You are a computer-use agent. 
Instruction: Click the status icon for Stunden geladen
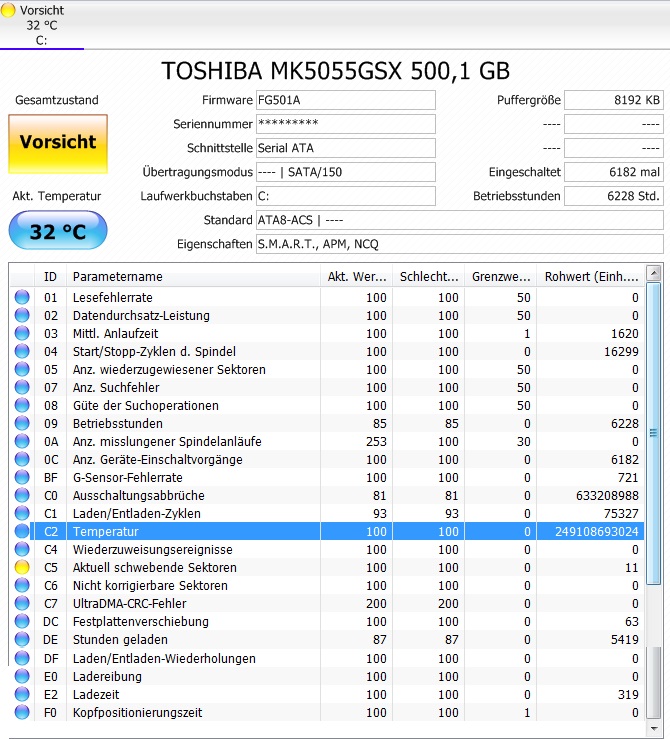pyautogui.click(x=22, y=640)
